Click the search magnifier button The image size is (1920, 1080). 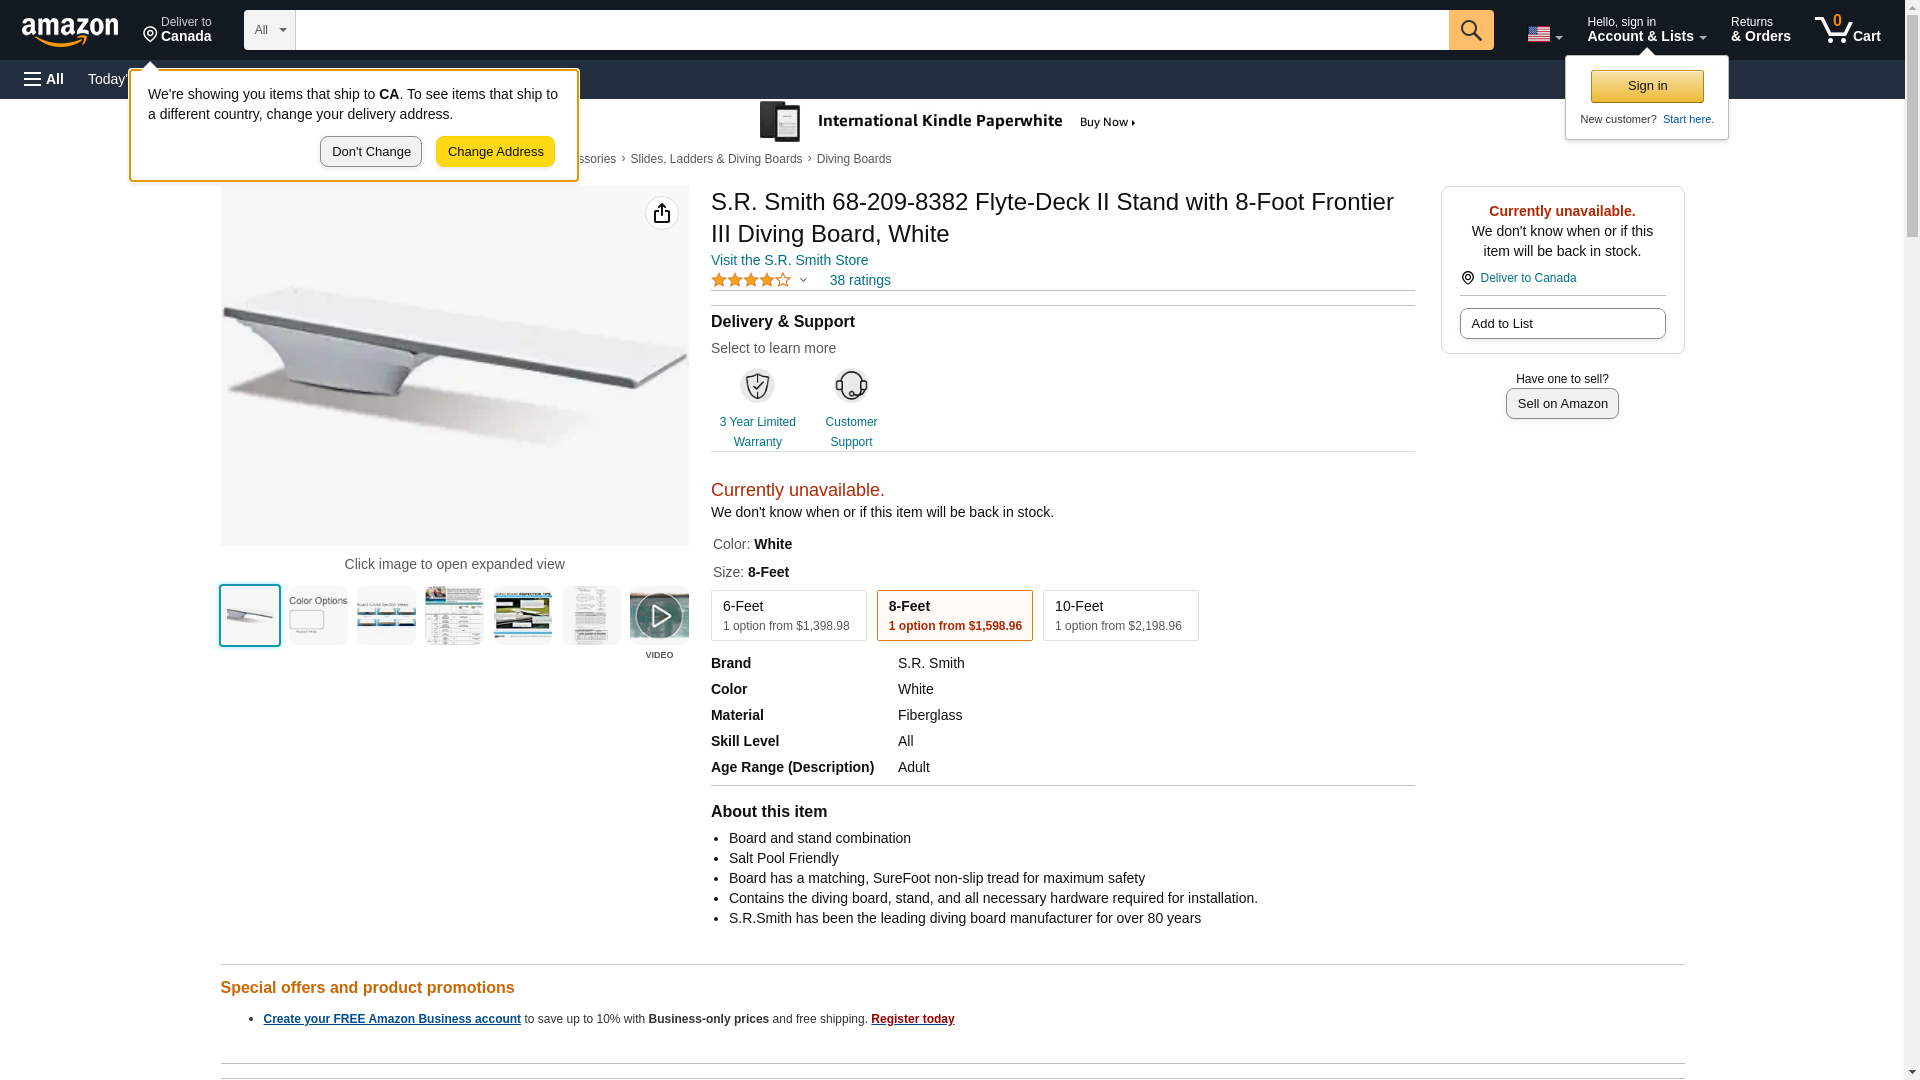pos(1470,30)
